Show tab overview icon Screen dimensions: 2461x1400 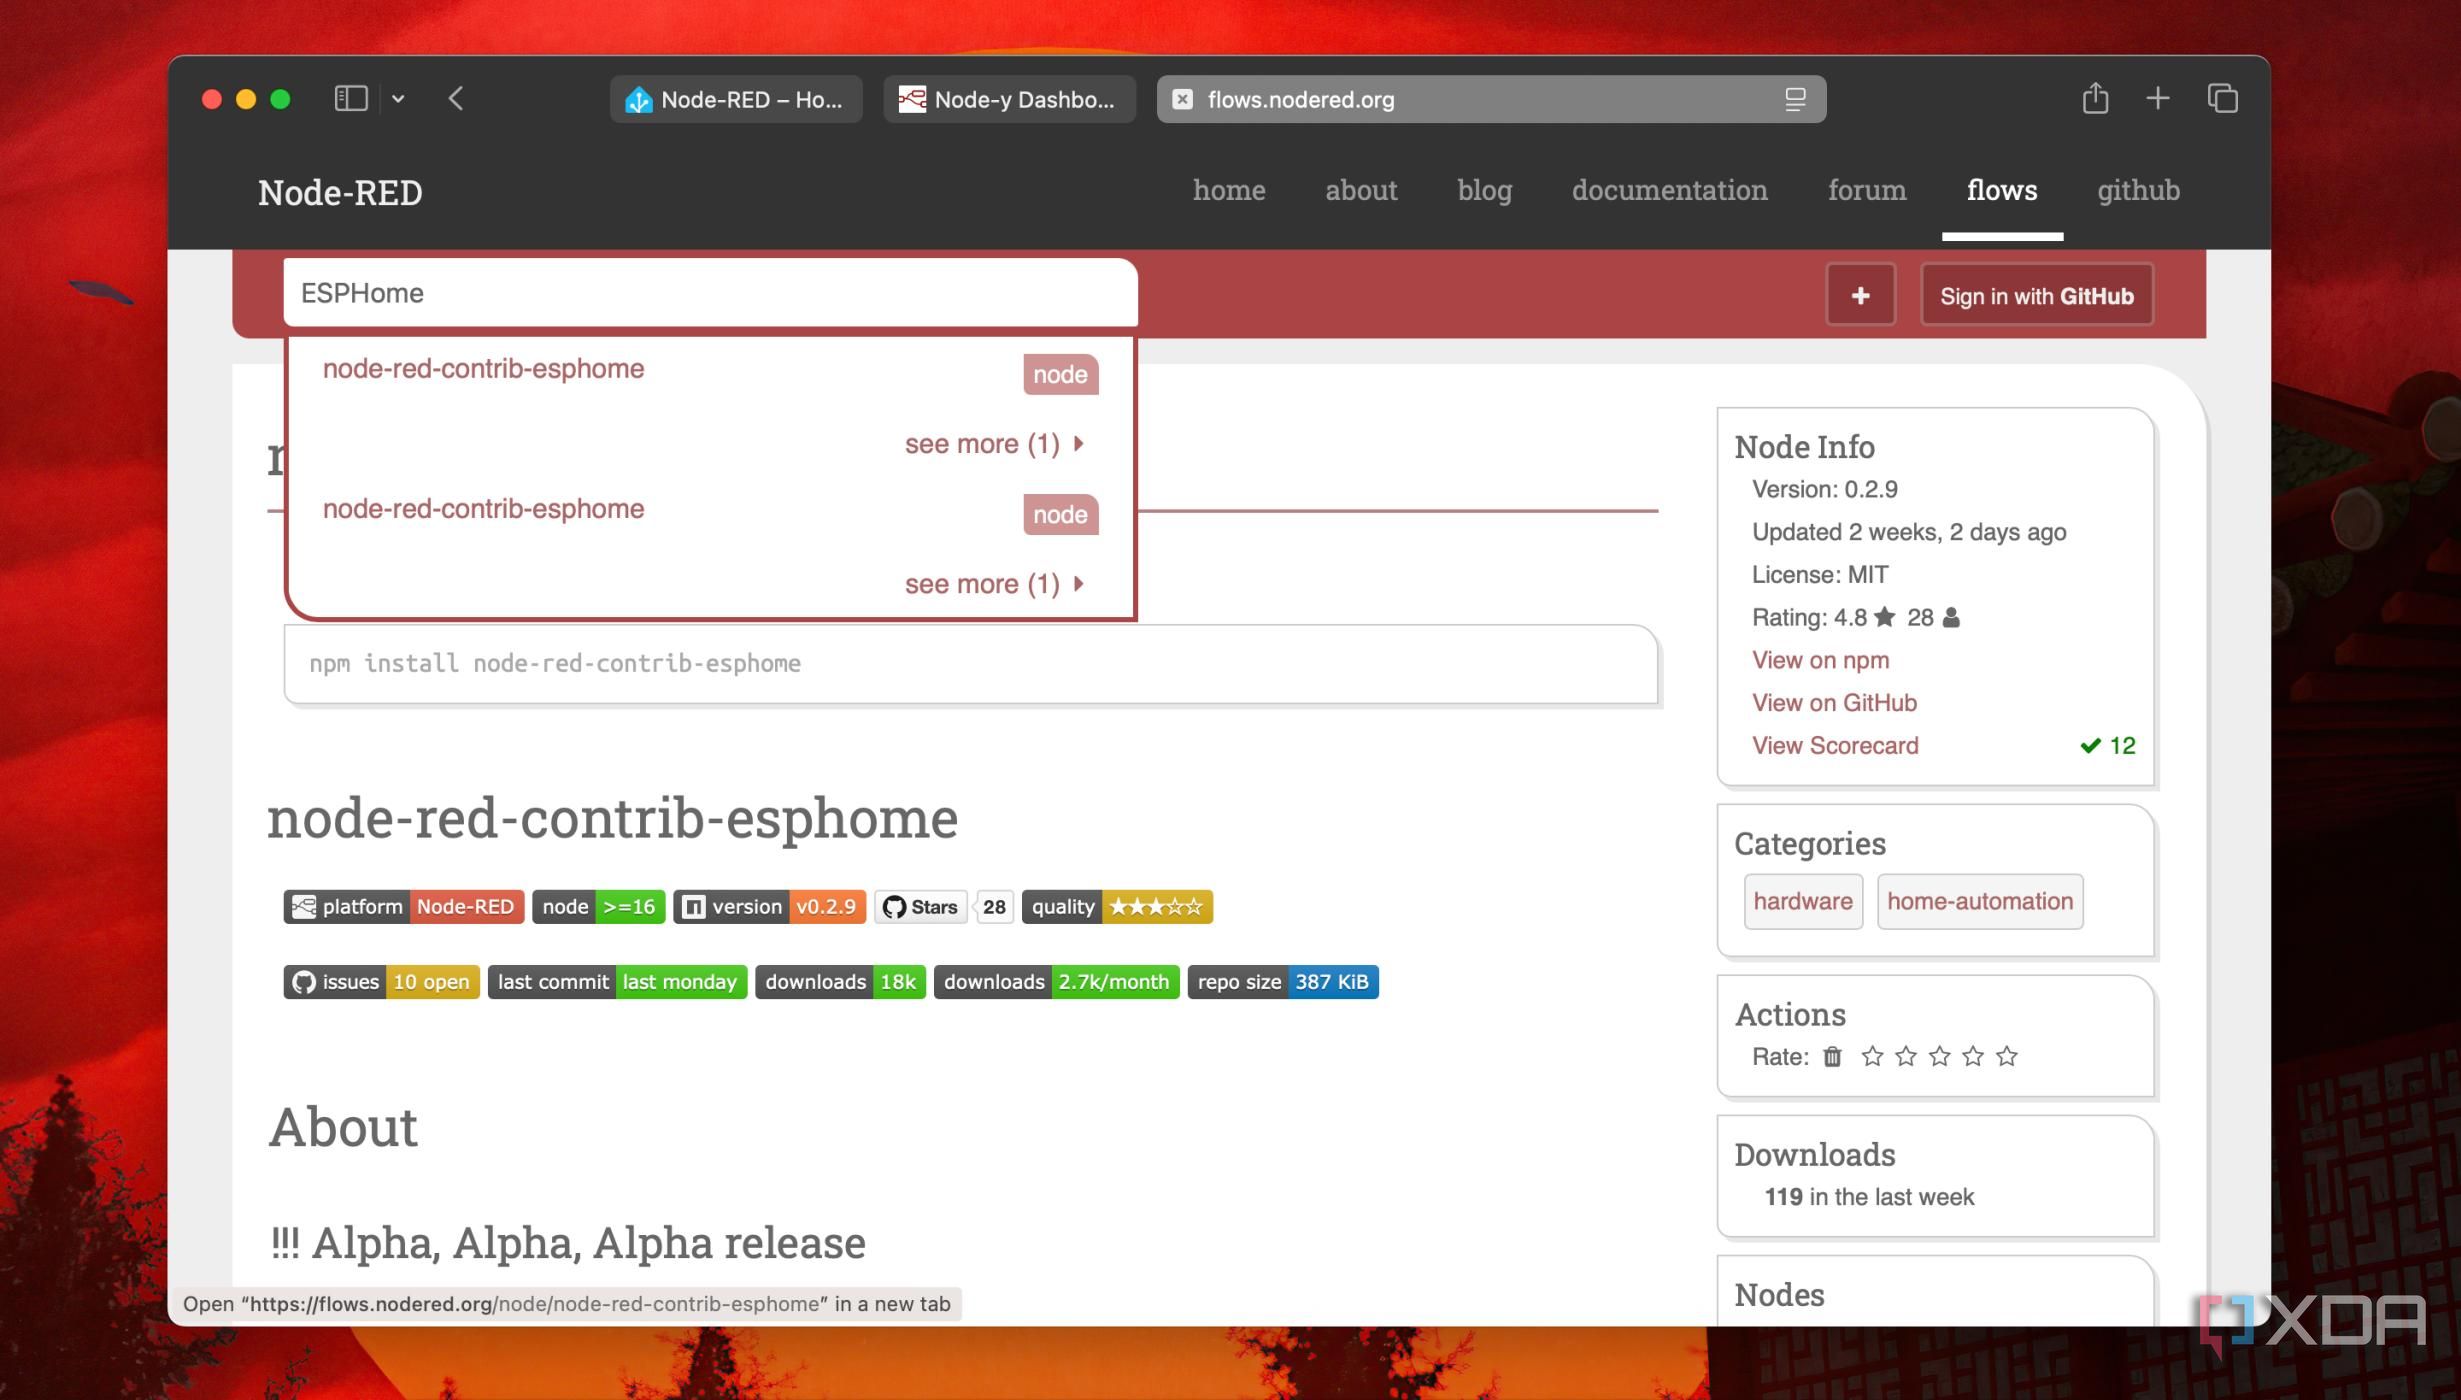2223,98
